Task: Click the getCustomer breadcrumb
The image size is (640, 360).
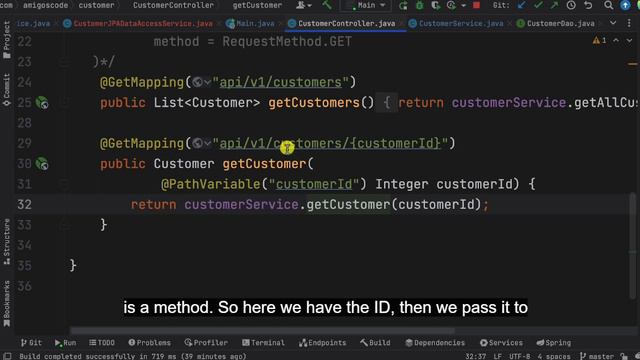Action: click(x=257, y=5)
